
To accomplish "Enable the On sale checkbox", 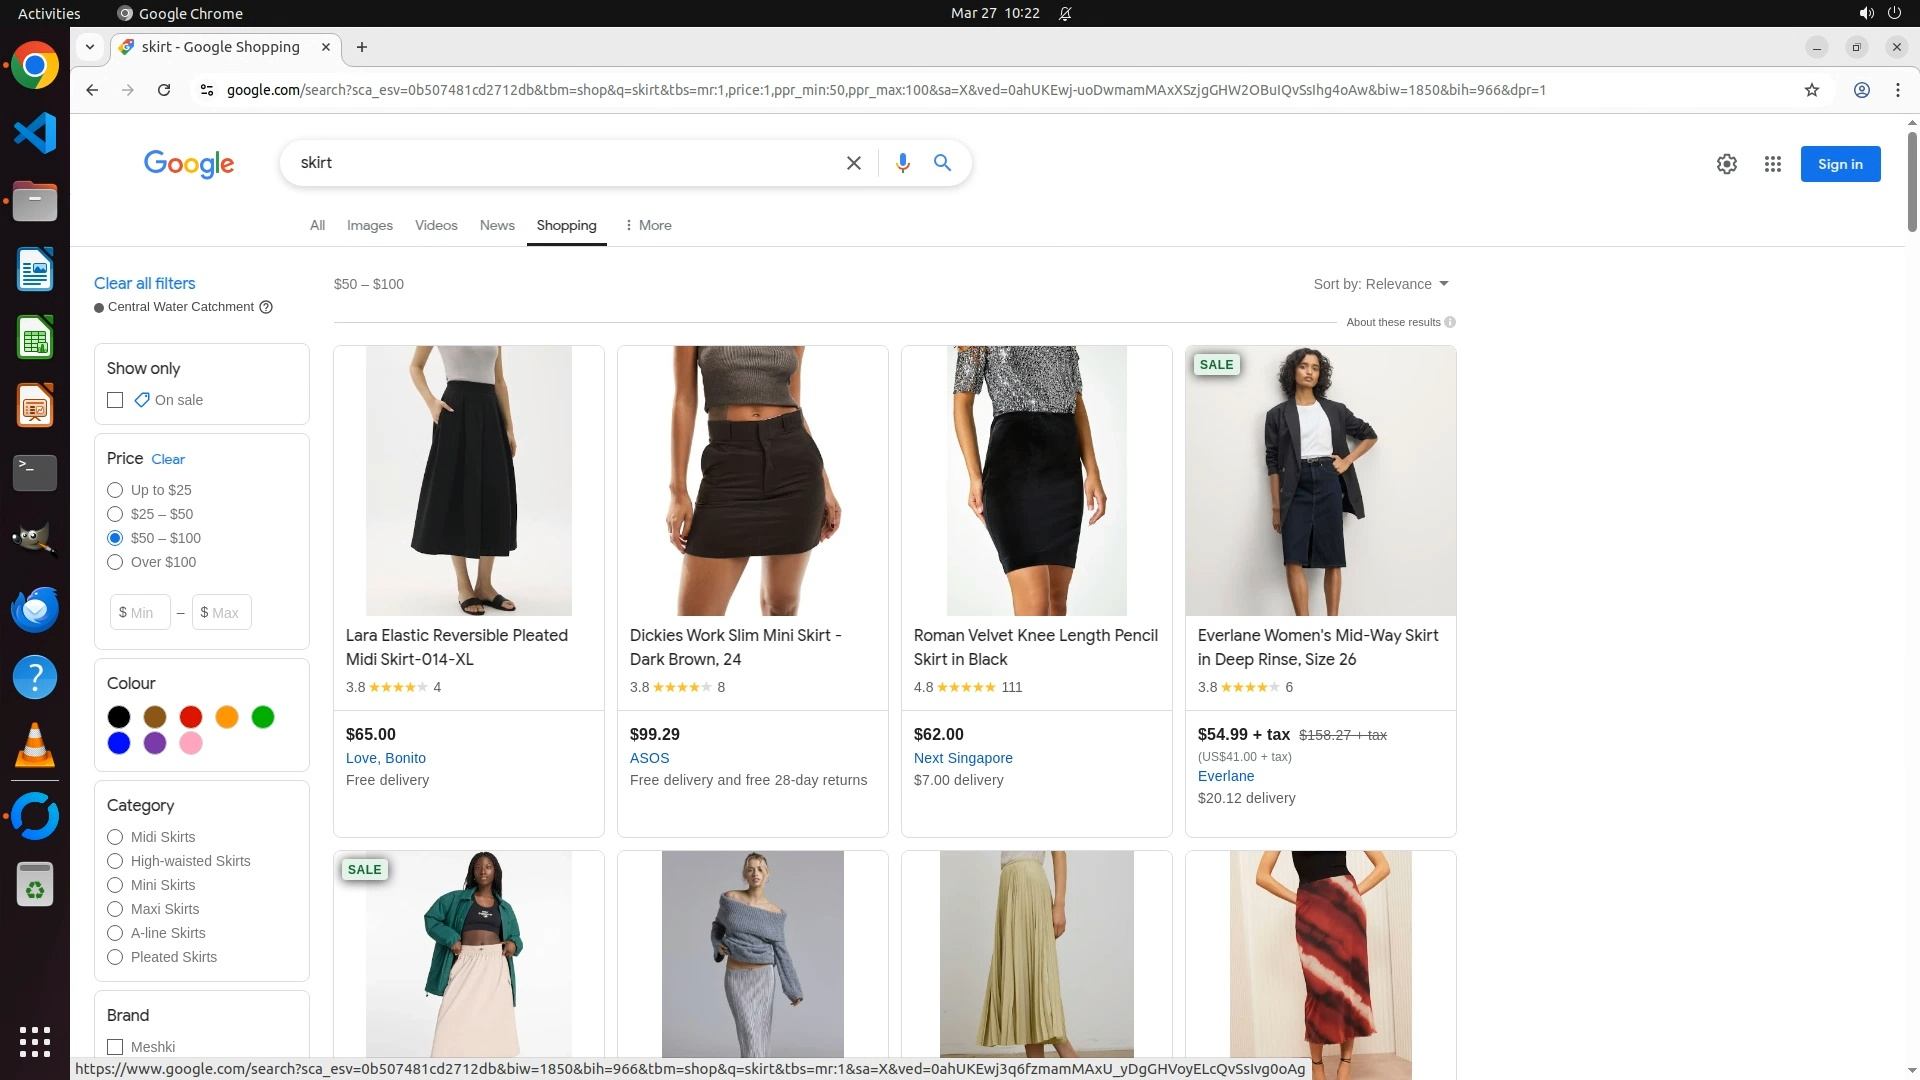I will coord(115,400).
